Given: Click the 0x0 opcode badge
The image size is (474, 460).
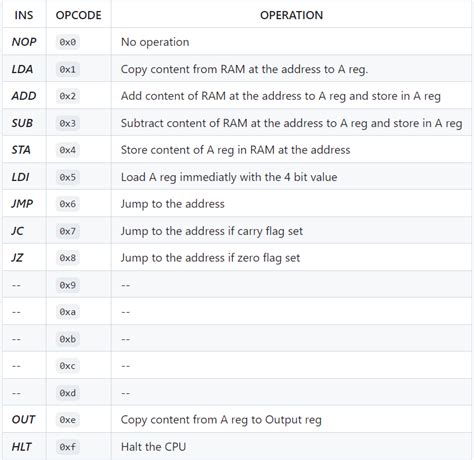Looking at the screenshot, I should (x=68, y=42).
